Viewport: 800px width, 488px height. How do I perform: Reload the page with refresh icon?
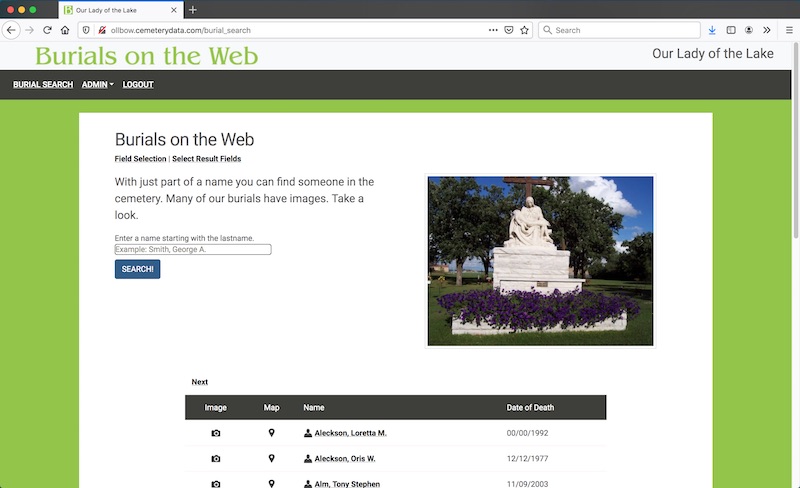pos(47,30)
